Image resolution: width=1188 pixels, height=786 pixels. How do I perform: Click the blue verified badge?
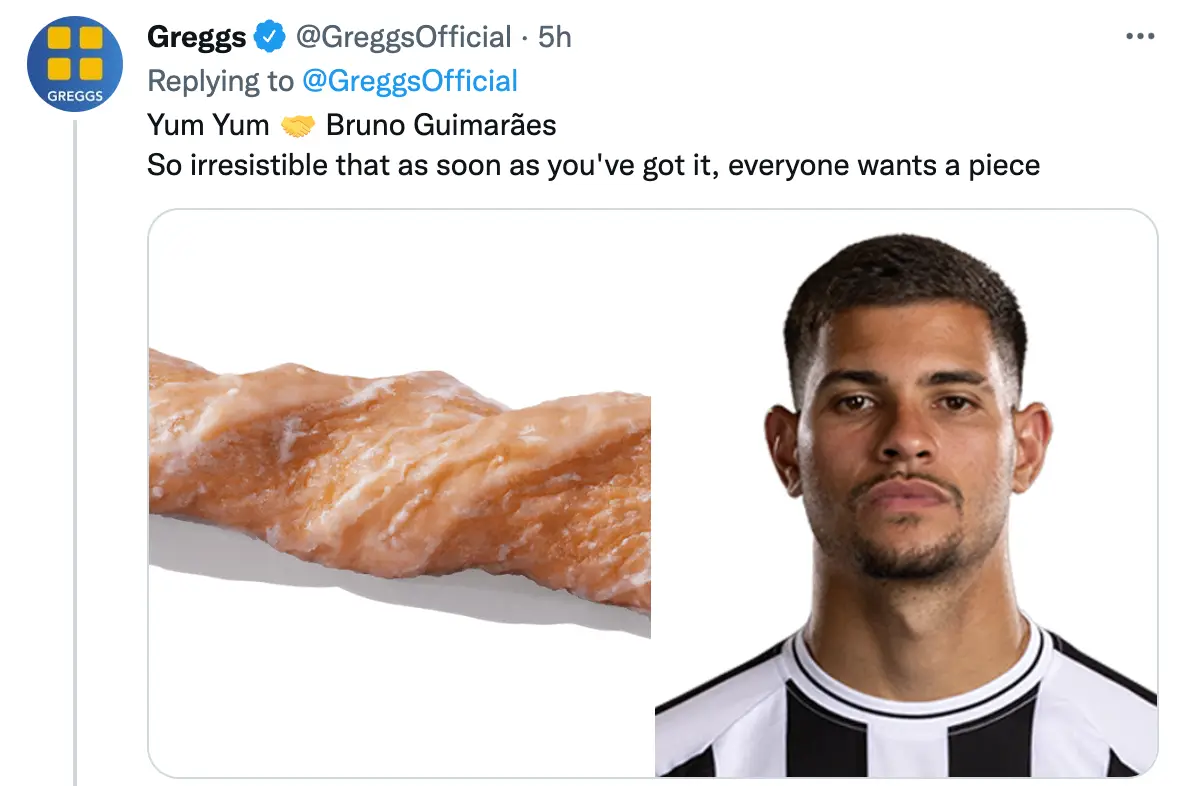tap(268, 38)
